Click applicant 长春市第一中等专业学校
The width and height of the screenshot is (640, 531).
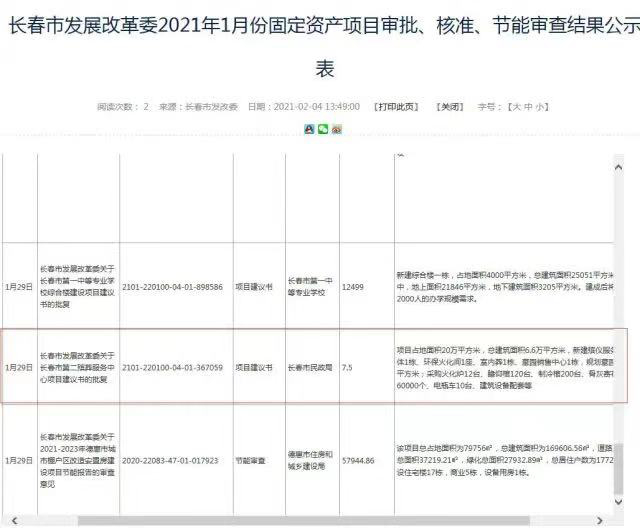tap(310, 287)
